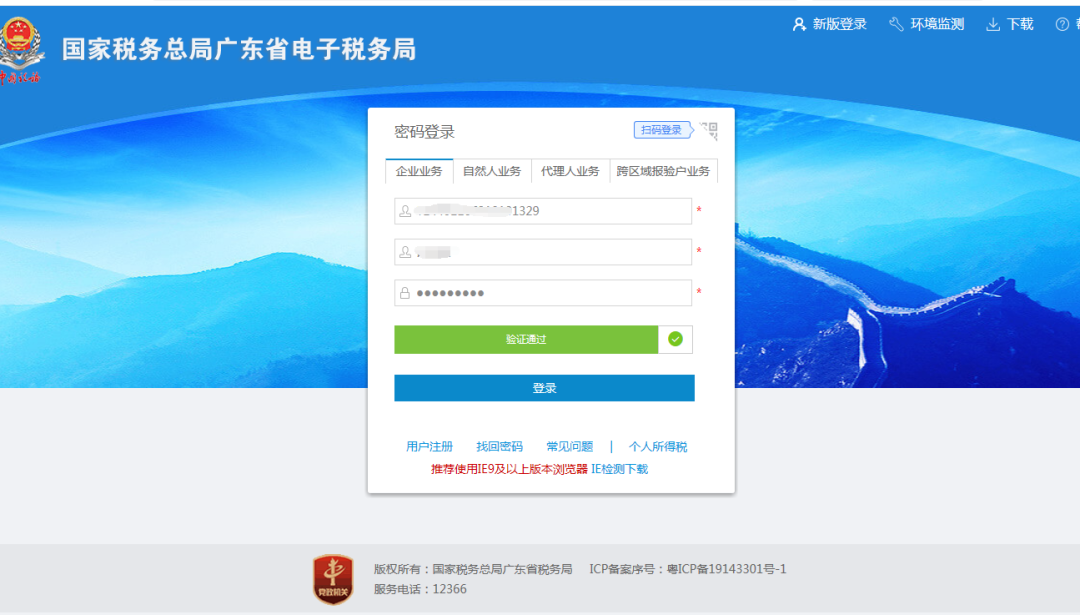1080x615 pixels.
Task: Click the 验证通过 verification slider bar
Action: tap(526, 340)
